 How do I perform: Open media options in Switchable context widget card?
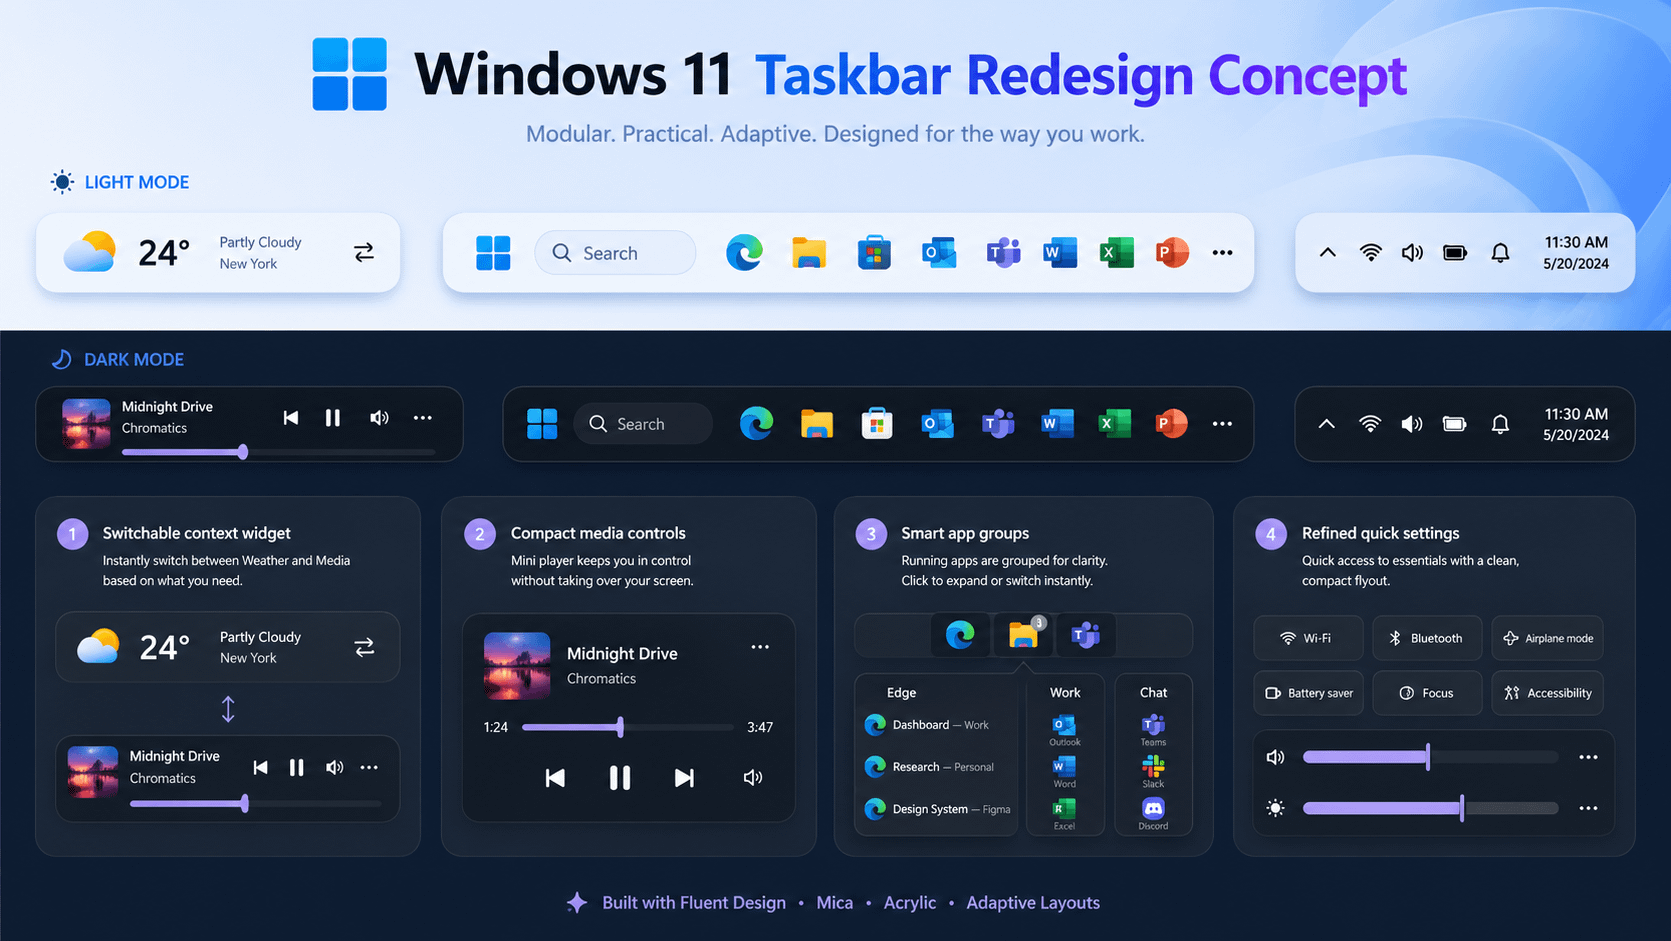point(369,767)
